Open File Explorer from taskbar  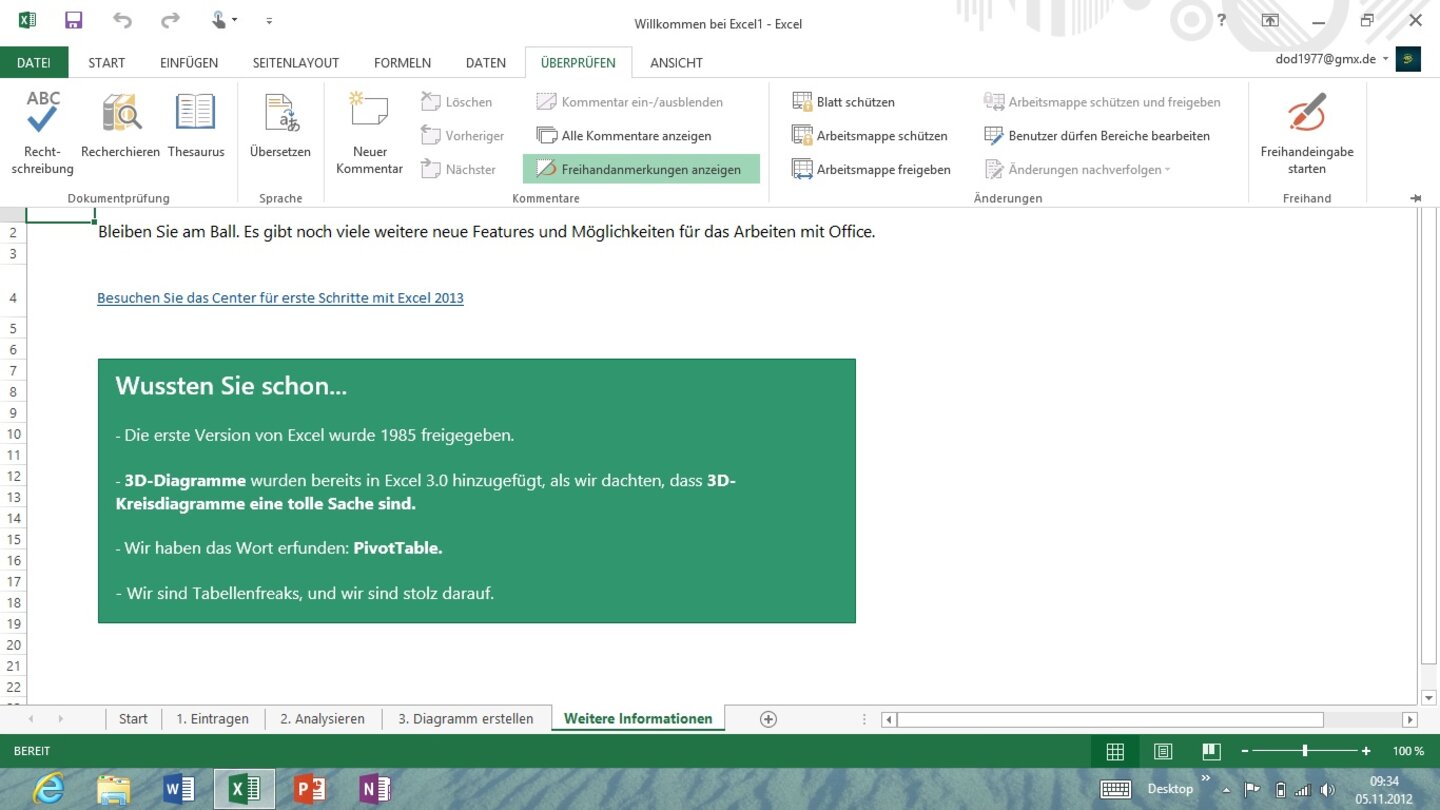pyautogui.click(x=113, y=789)
